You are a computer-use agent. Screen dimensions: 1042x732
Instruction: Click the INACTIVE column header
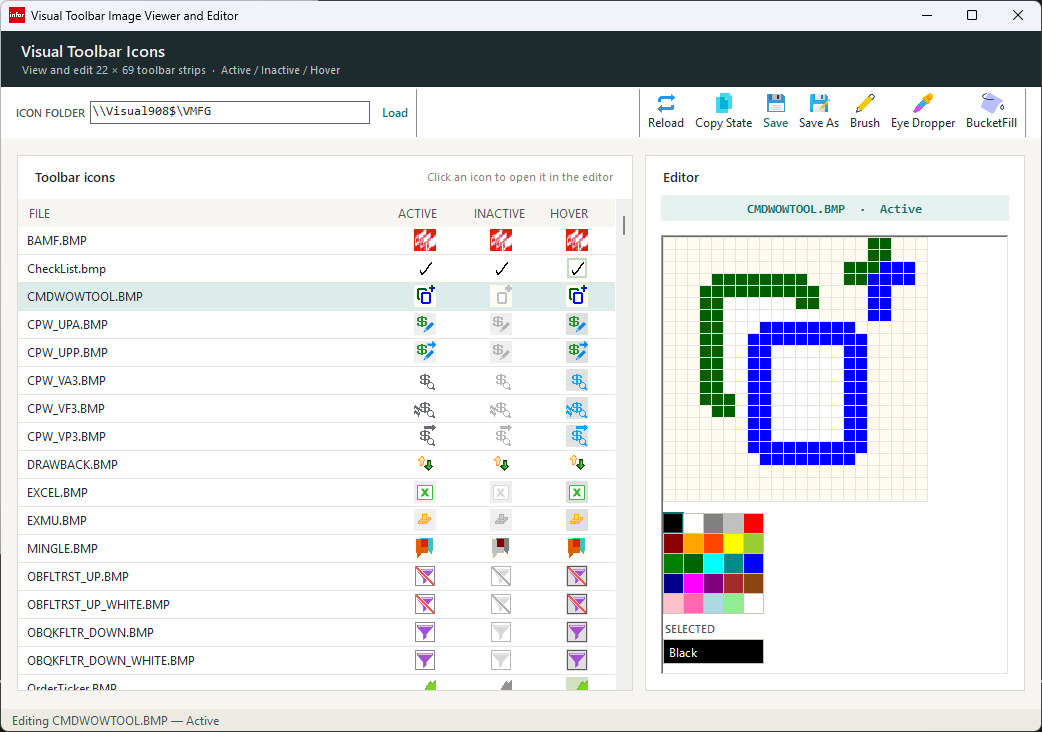pos(499,214)
